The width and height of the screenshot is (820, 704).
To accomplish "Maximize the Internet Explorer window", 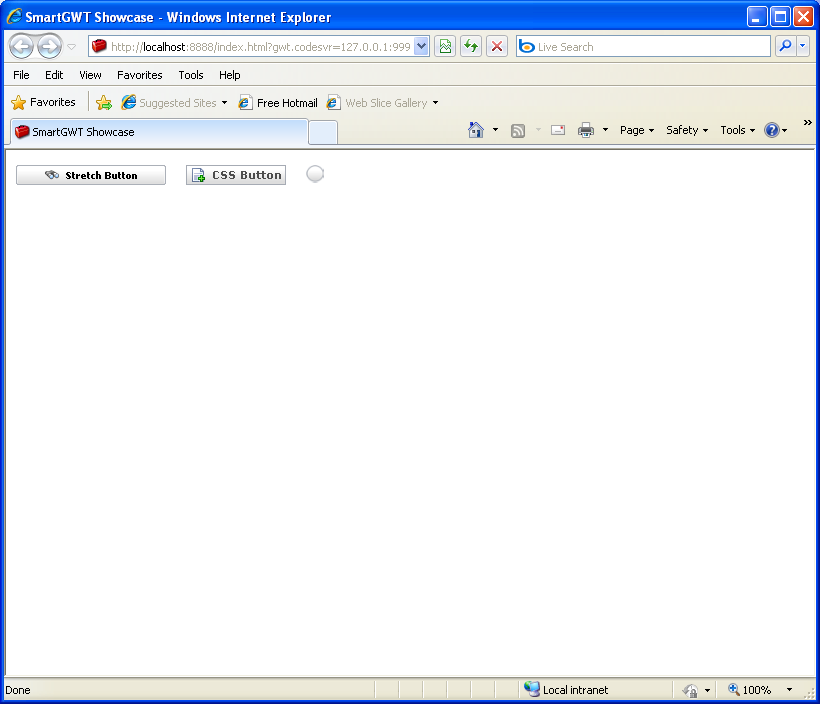I will (780, 17).
